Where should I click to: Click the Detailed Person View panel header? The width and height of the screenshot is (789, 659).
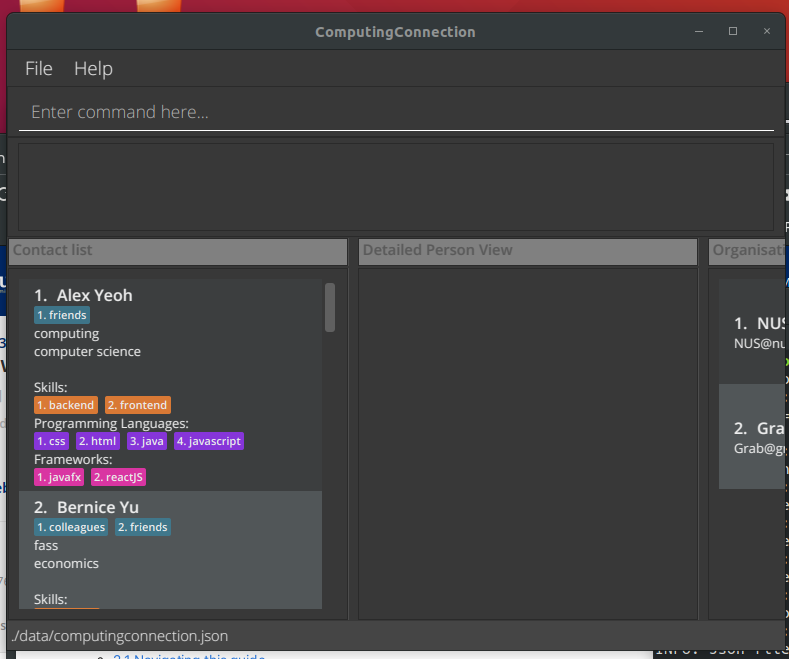coord(528,251)
